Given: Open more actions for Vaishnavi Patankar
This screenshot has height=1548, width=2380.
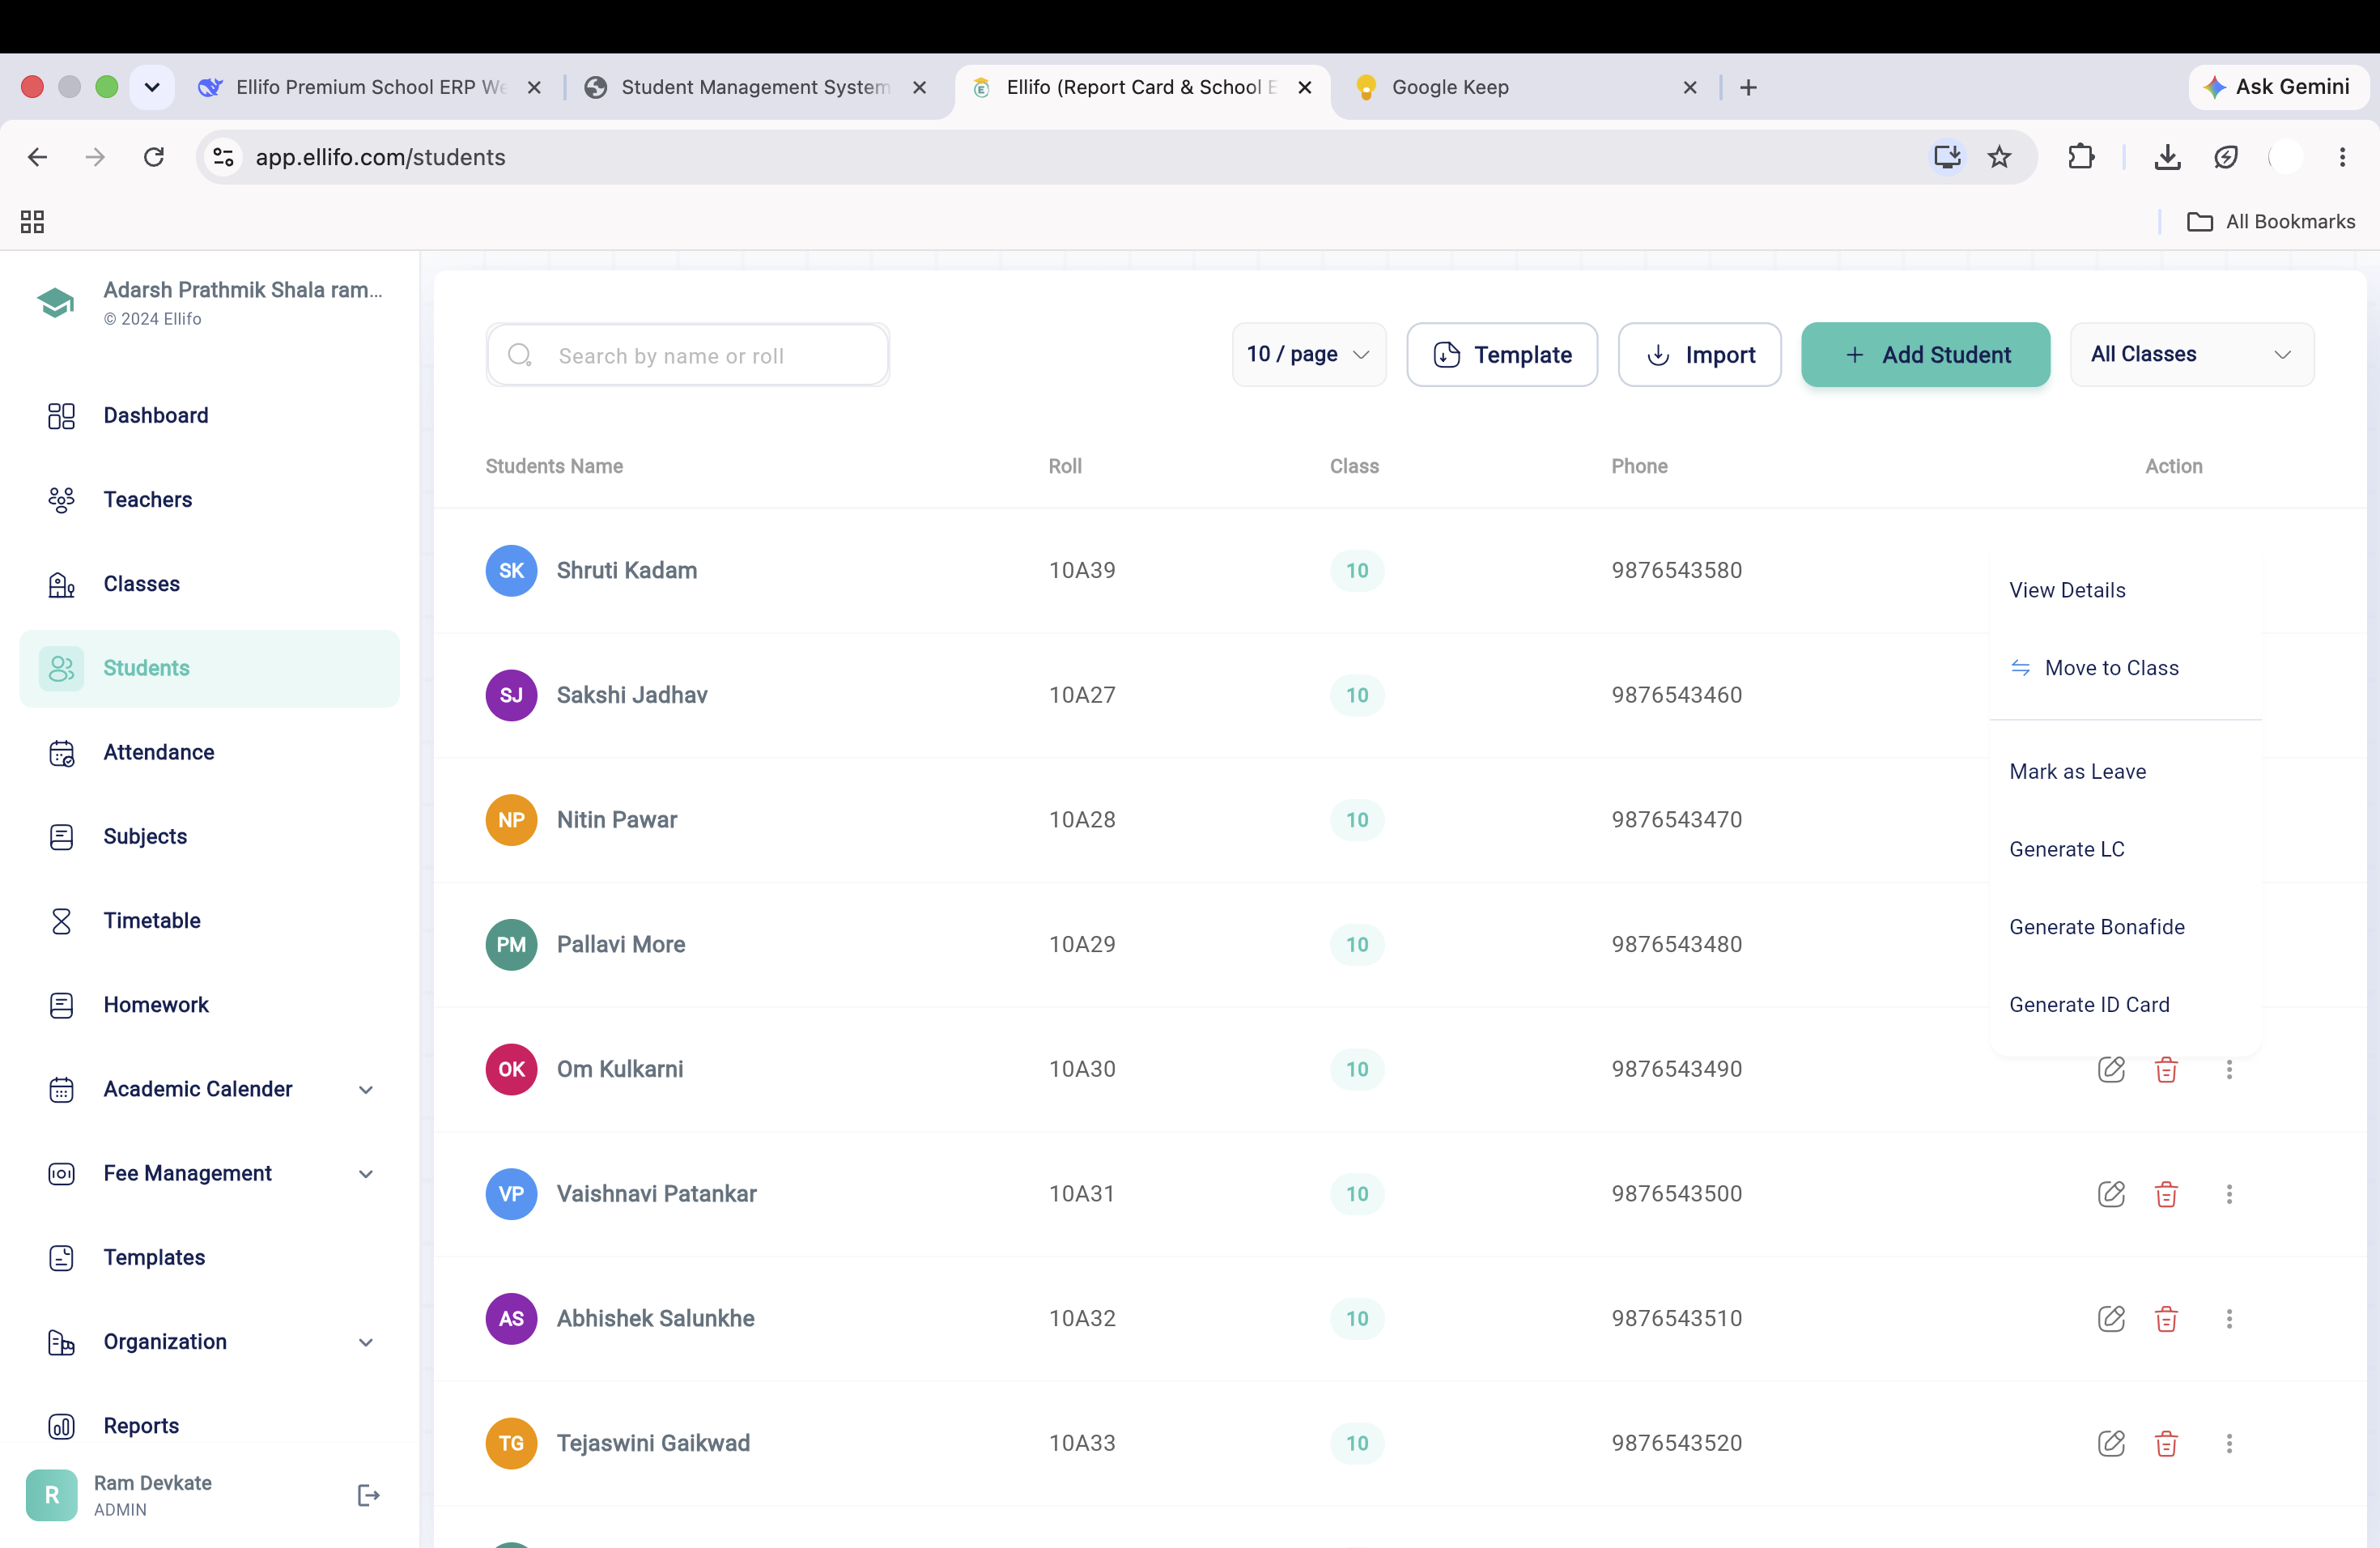Looking at the screenshot, I should click(2229, 1194).
